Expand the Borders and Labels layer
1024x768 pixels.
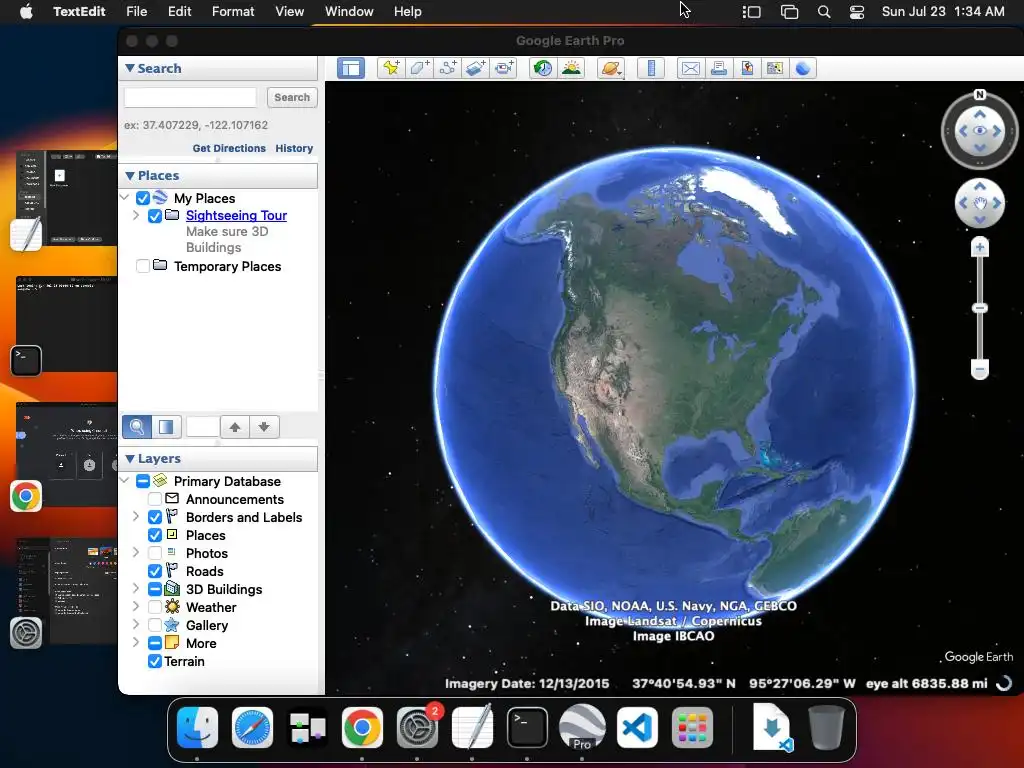click(136, 517)
